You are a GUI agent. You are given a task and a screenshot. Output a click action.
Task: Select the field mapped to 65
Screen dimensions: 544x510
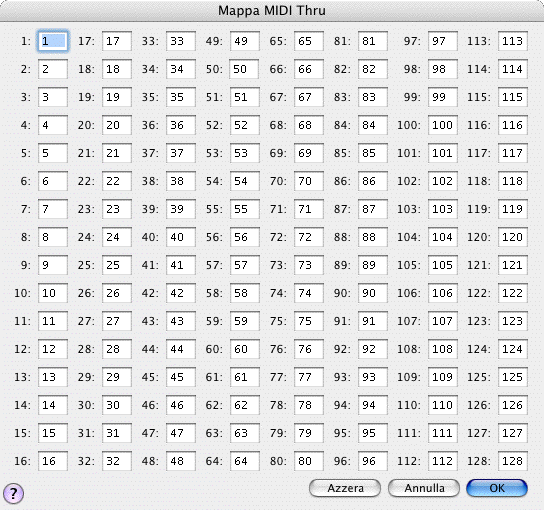click(x=309, y=41)
